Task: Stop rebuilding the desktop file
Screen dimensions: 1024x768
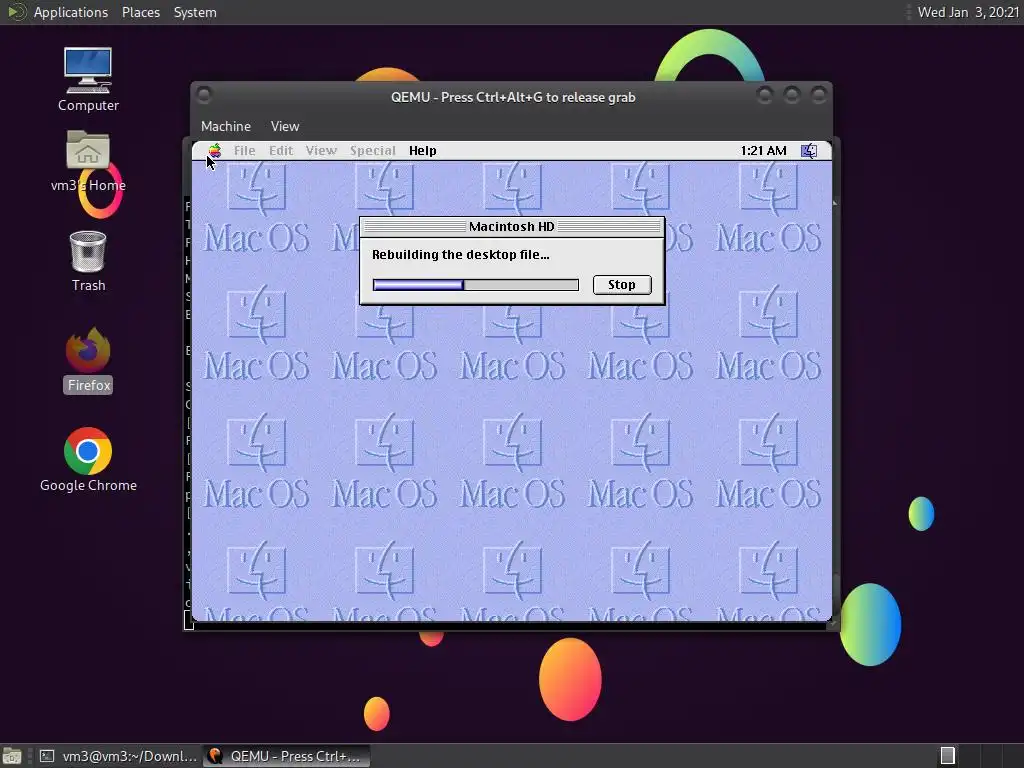Action: pos(622,285)
